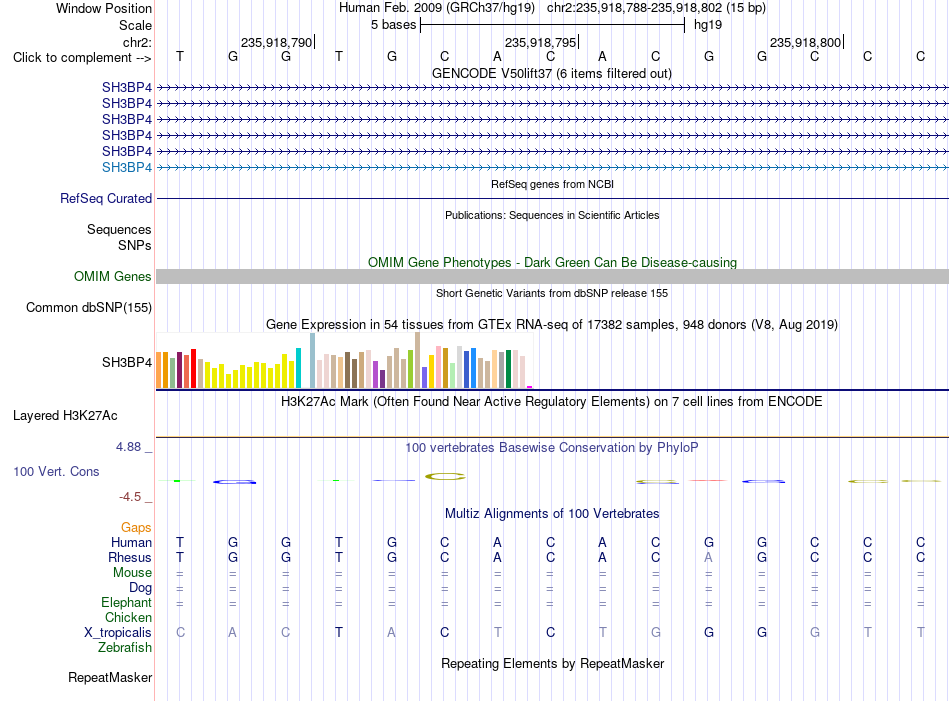The width and height of the screenshot is (950, 701).
Task: Select the Window Position label
Action: (x=104, y=8)
